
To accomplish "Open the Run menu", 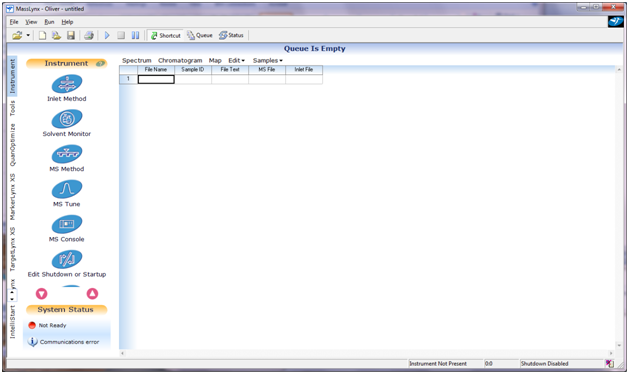I will (x=49, y=22).
